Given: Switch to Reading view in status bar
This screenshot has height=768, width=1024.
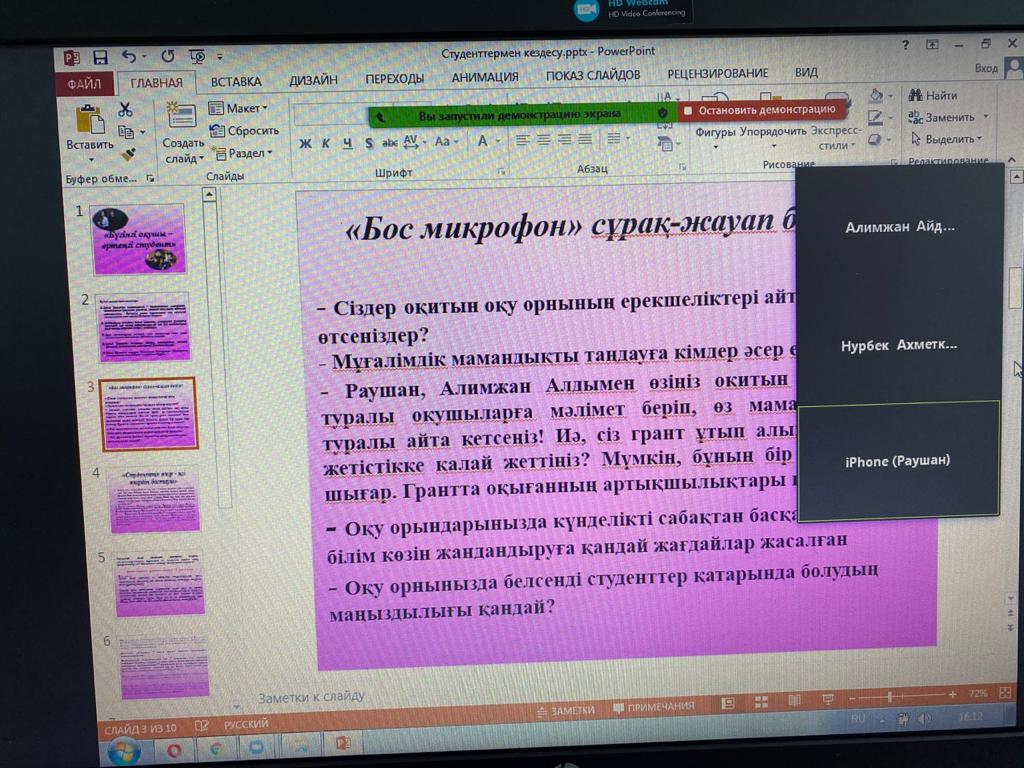Looking at the screenshot, I should click(x=794, y=700).
